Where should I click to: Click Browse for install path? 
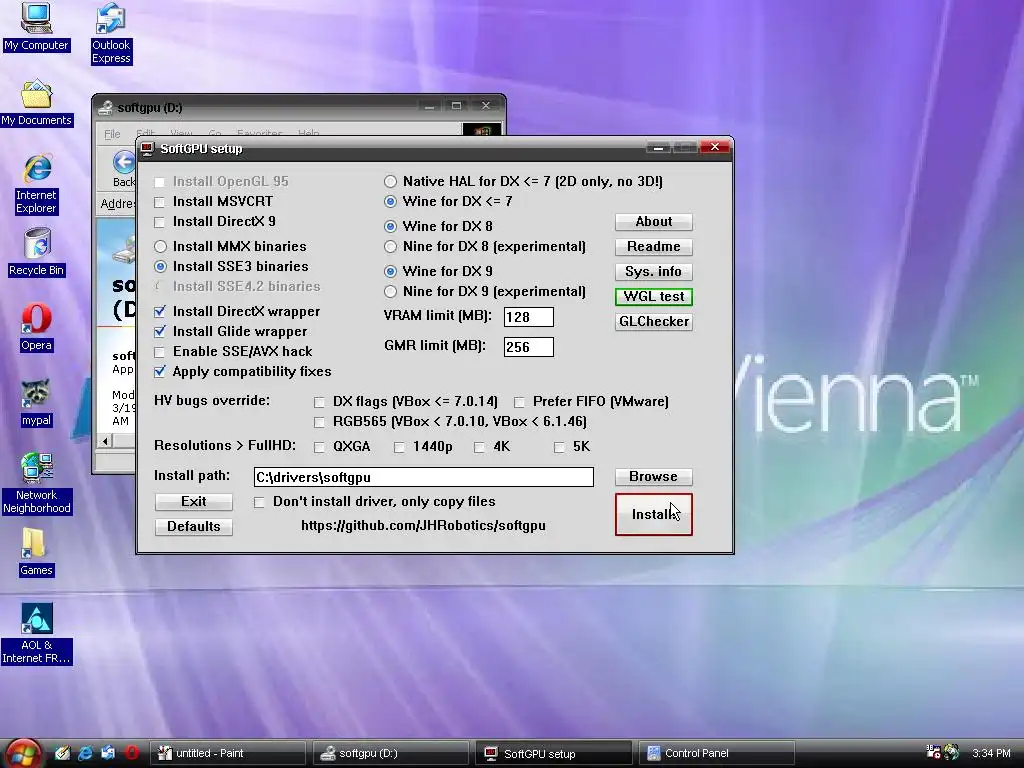[x=654, y=477]
